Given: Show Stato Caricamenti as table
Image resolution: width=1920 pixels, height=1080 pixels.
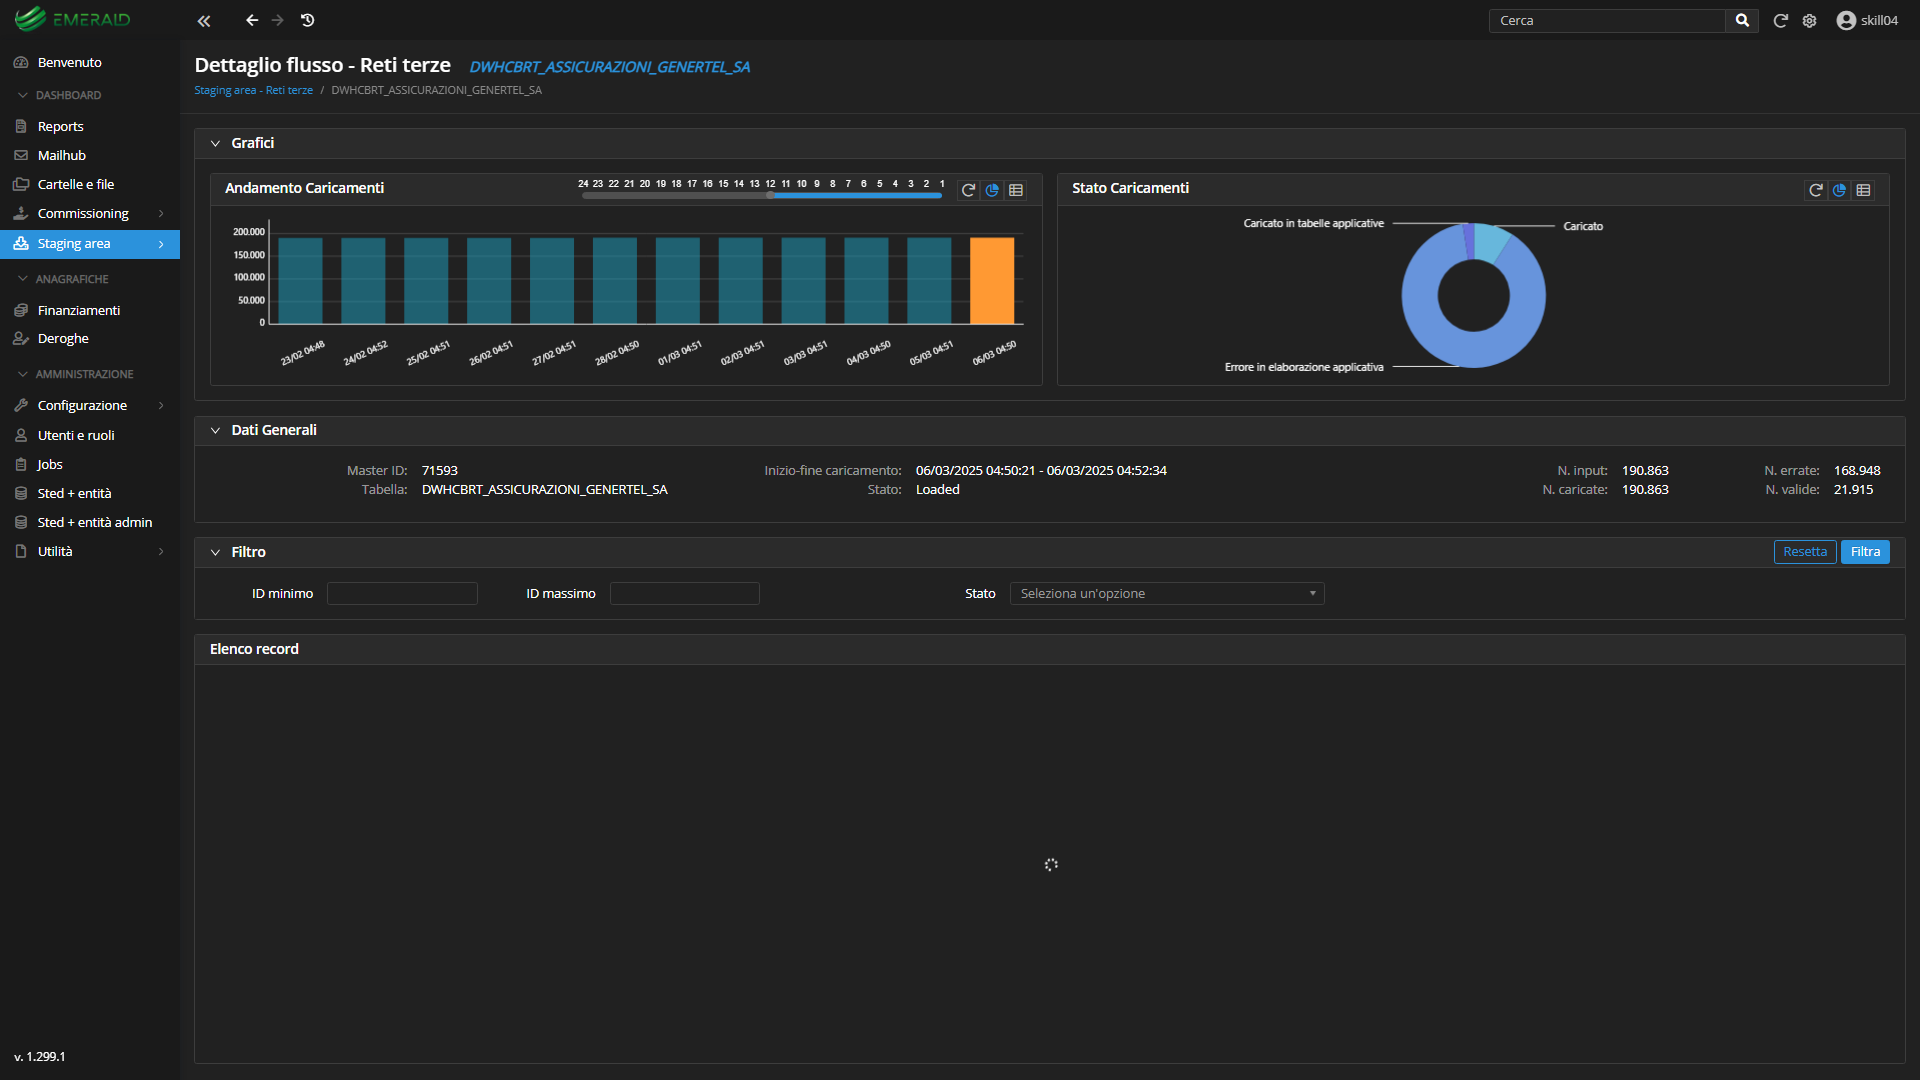Looking at the screenshot, I should [1863, 190].
